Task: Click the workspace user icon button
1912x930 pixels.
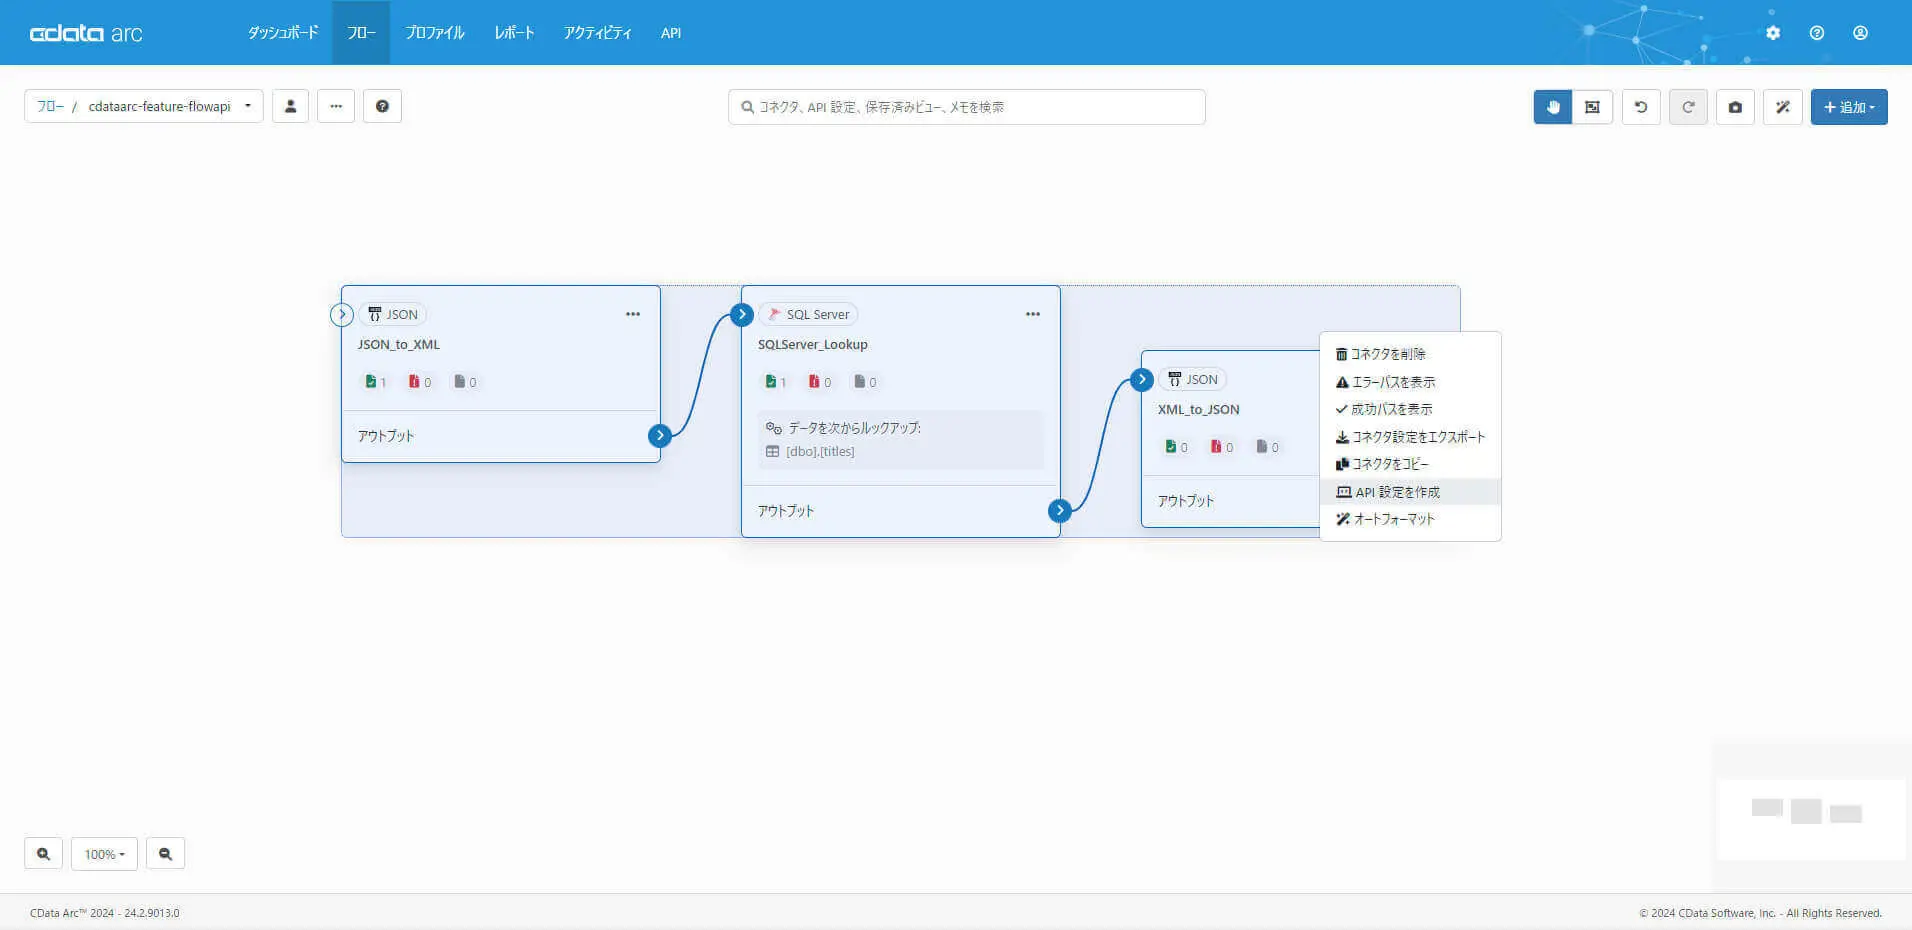Action: click(x=290, y=106)
